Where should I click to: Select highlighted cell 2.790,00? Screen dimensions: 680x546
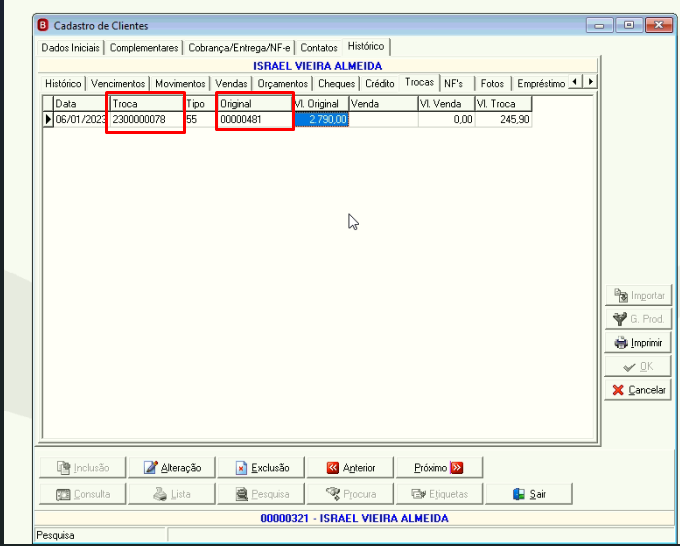(x=321, y=119)
